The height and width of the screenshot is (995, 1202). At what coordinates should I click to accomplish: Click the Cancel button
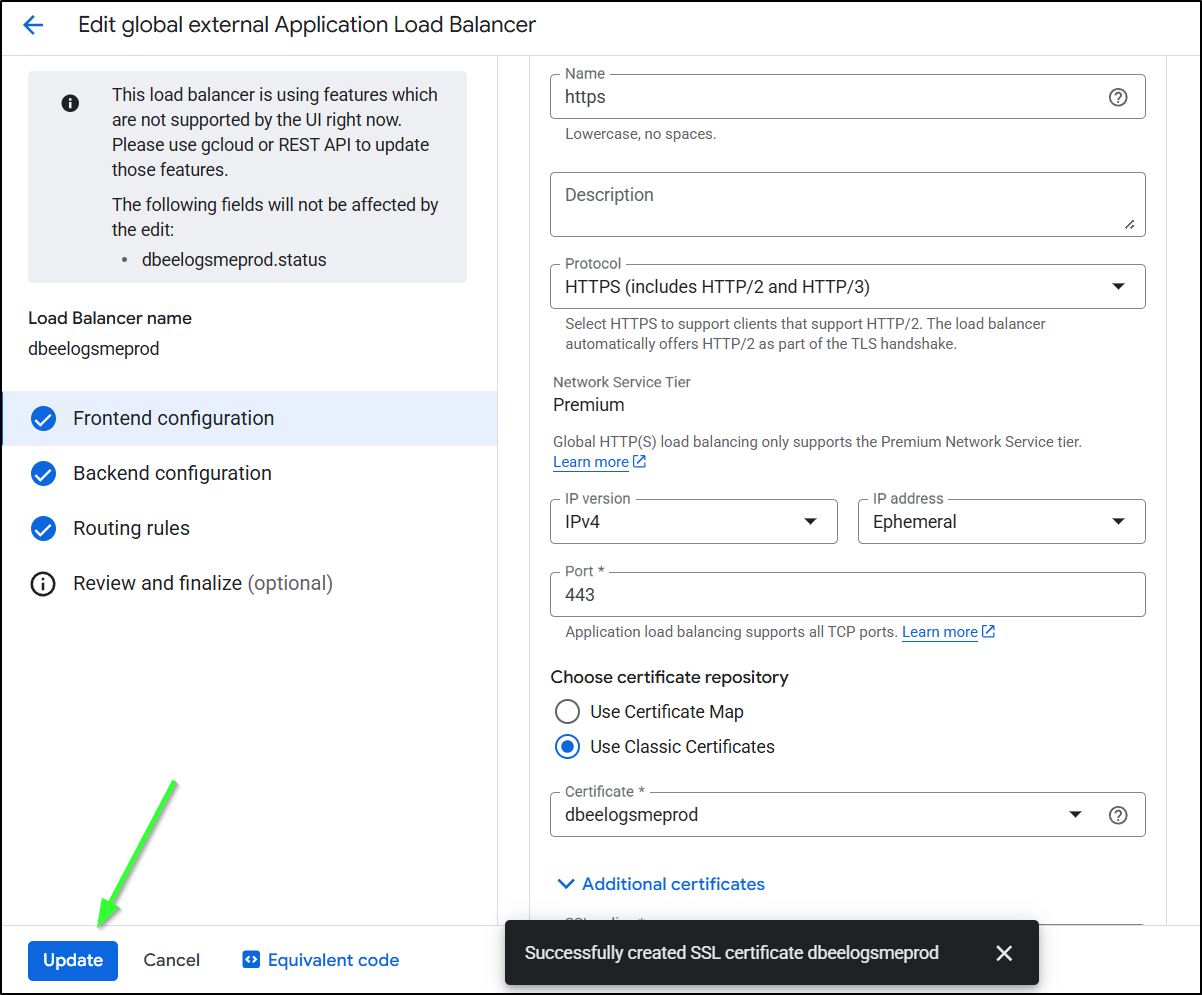171,960
